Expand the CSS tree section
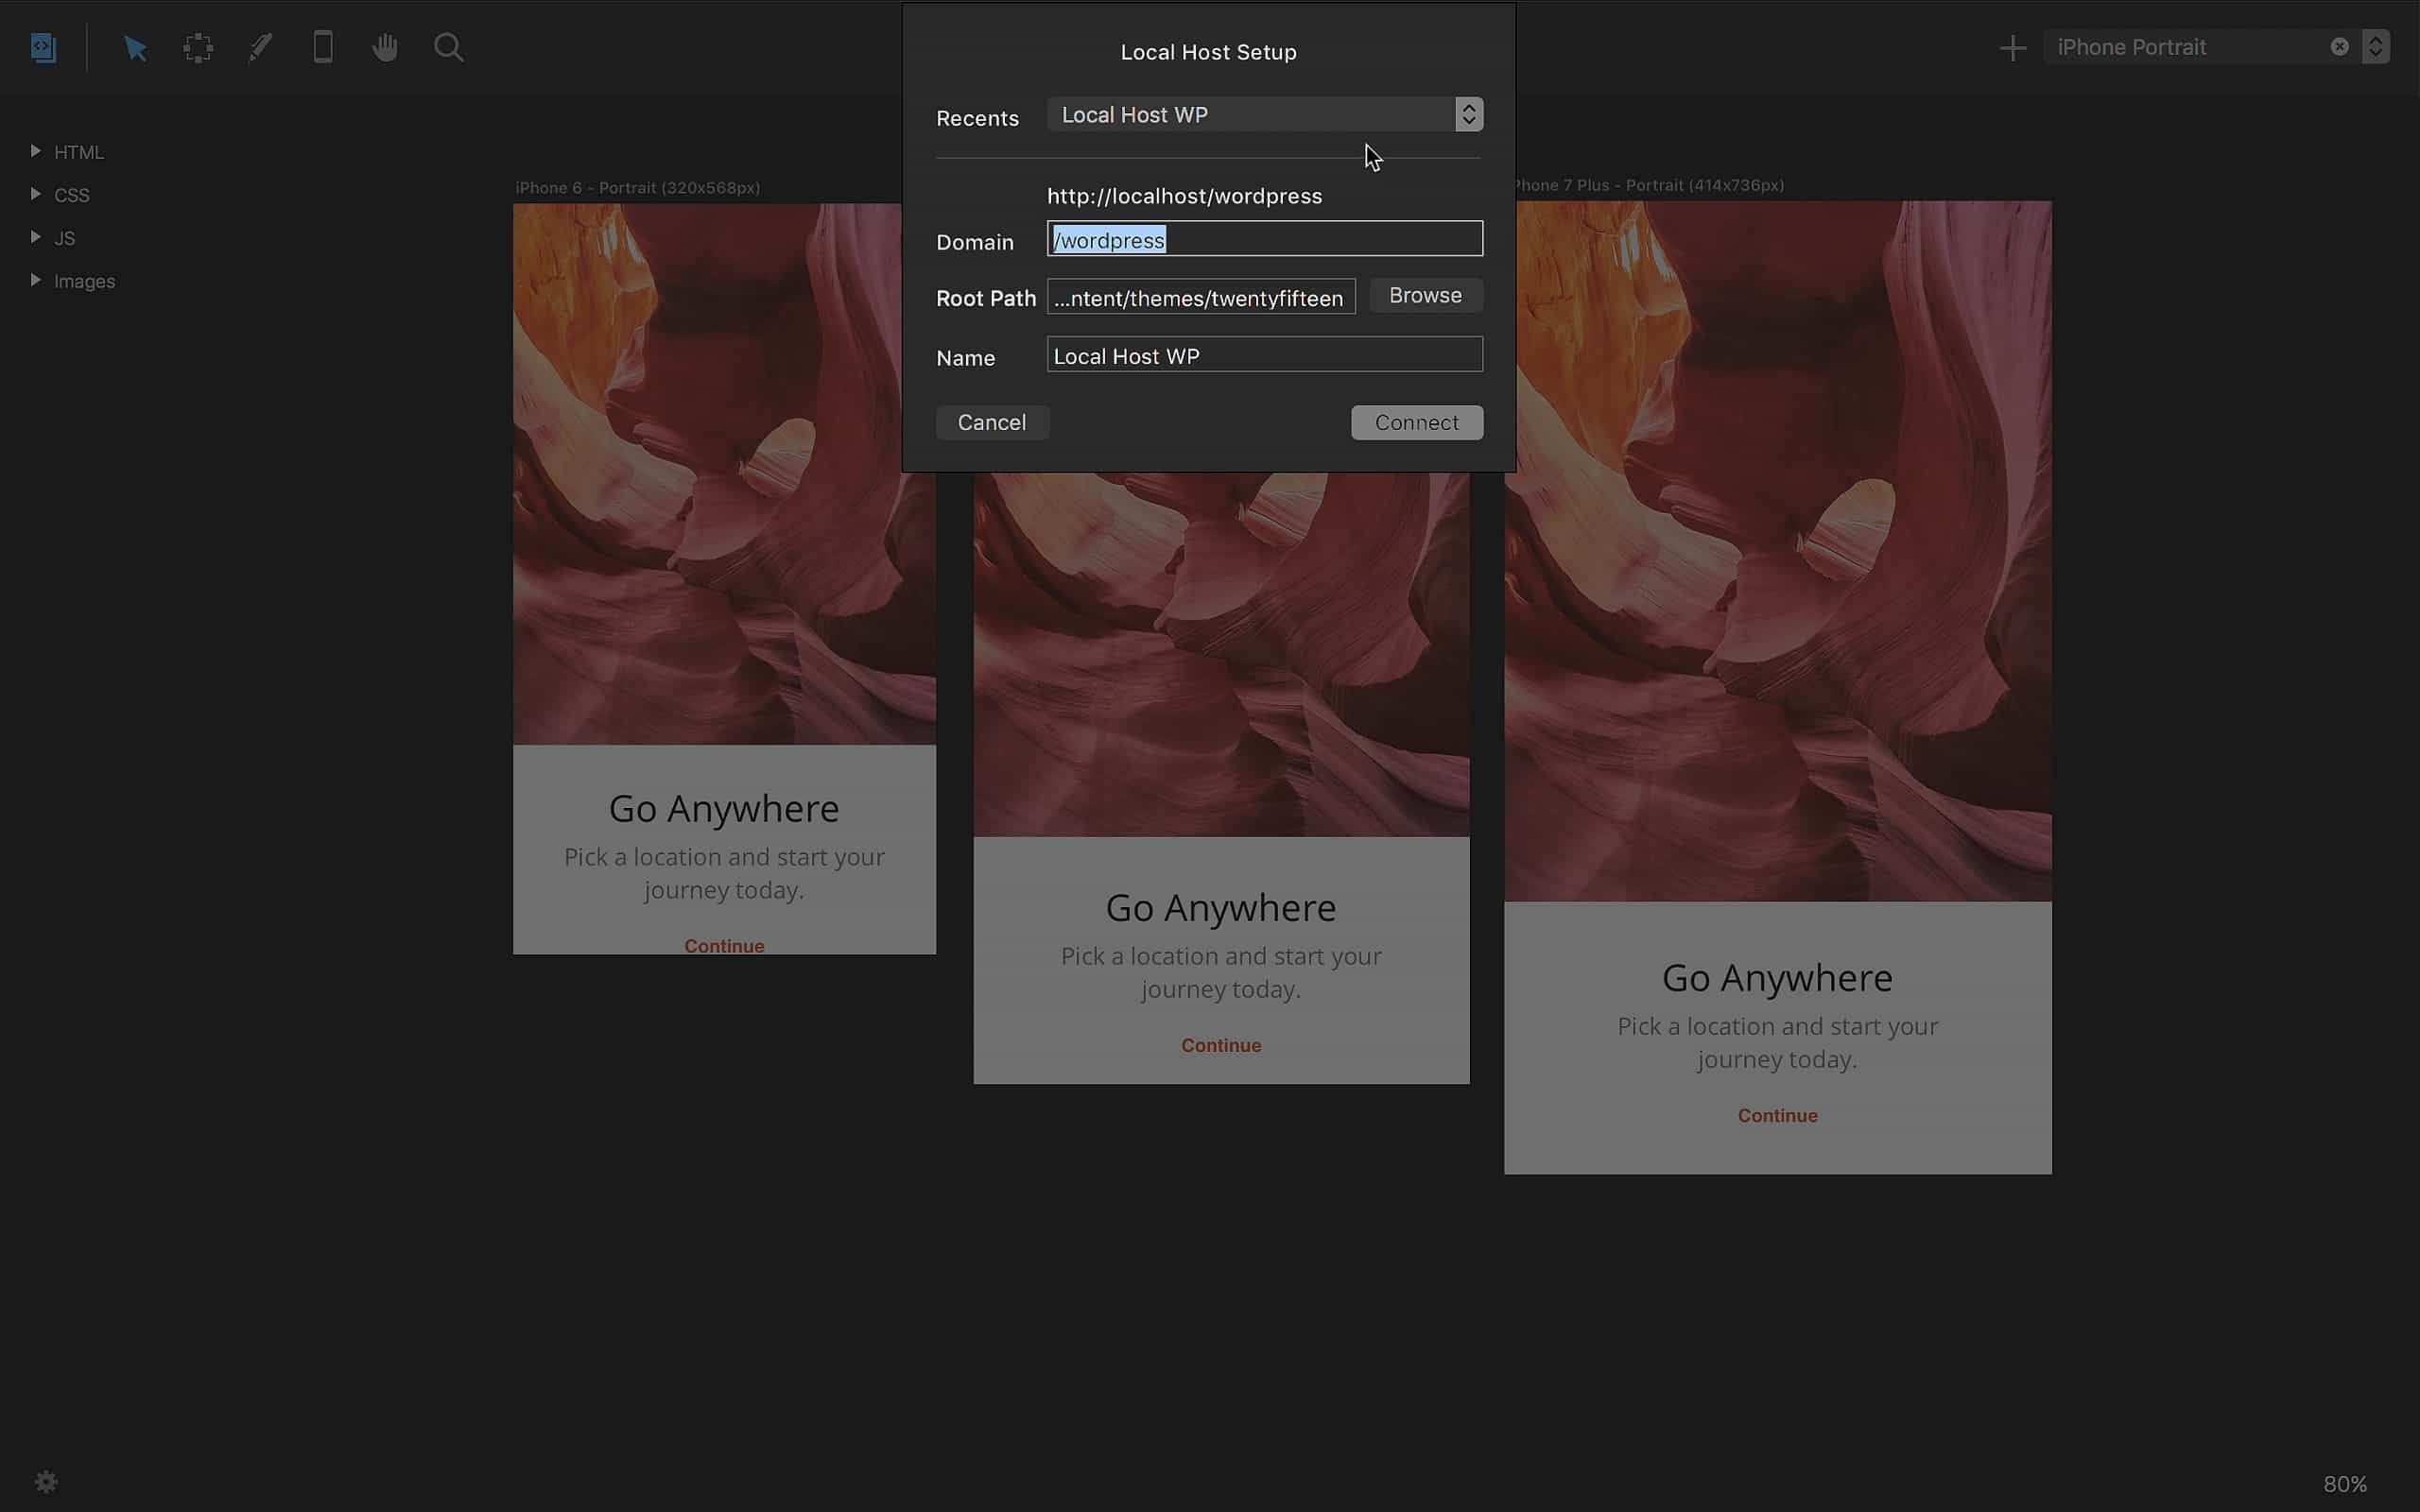 click(36, 194)
